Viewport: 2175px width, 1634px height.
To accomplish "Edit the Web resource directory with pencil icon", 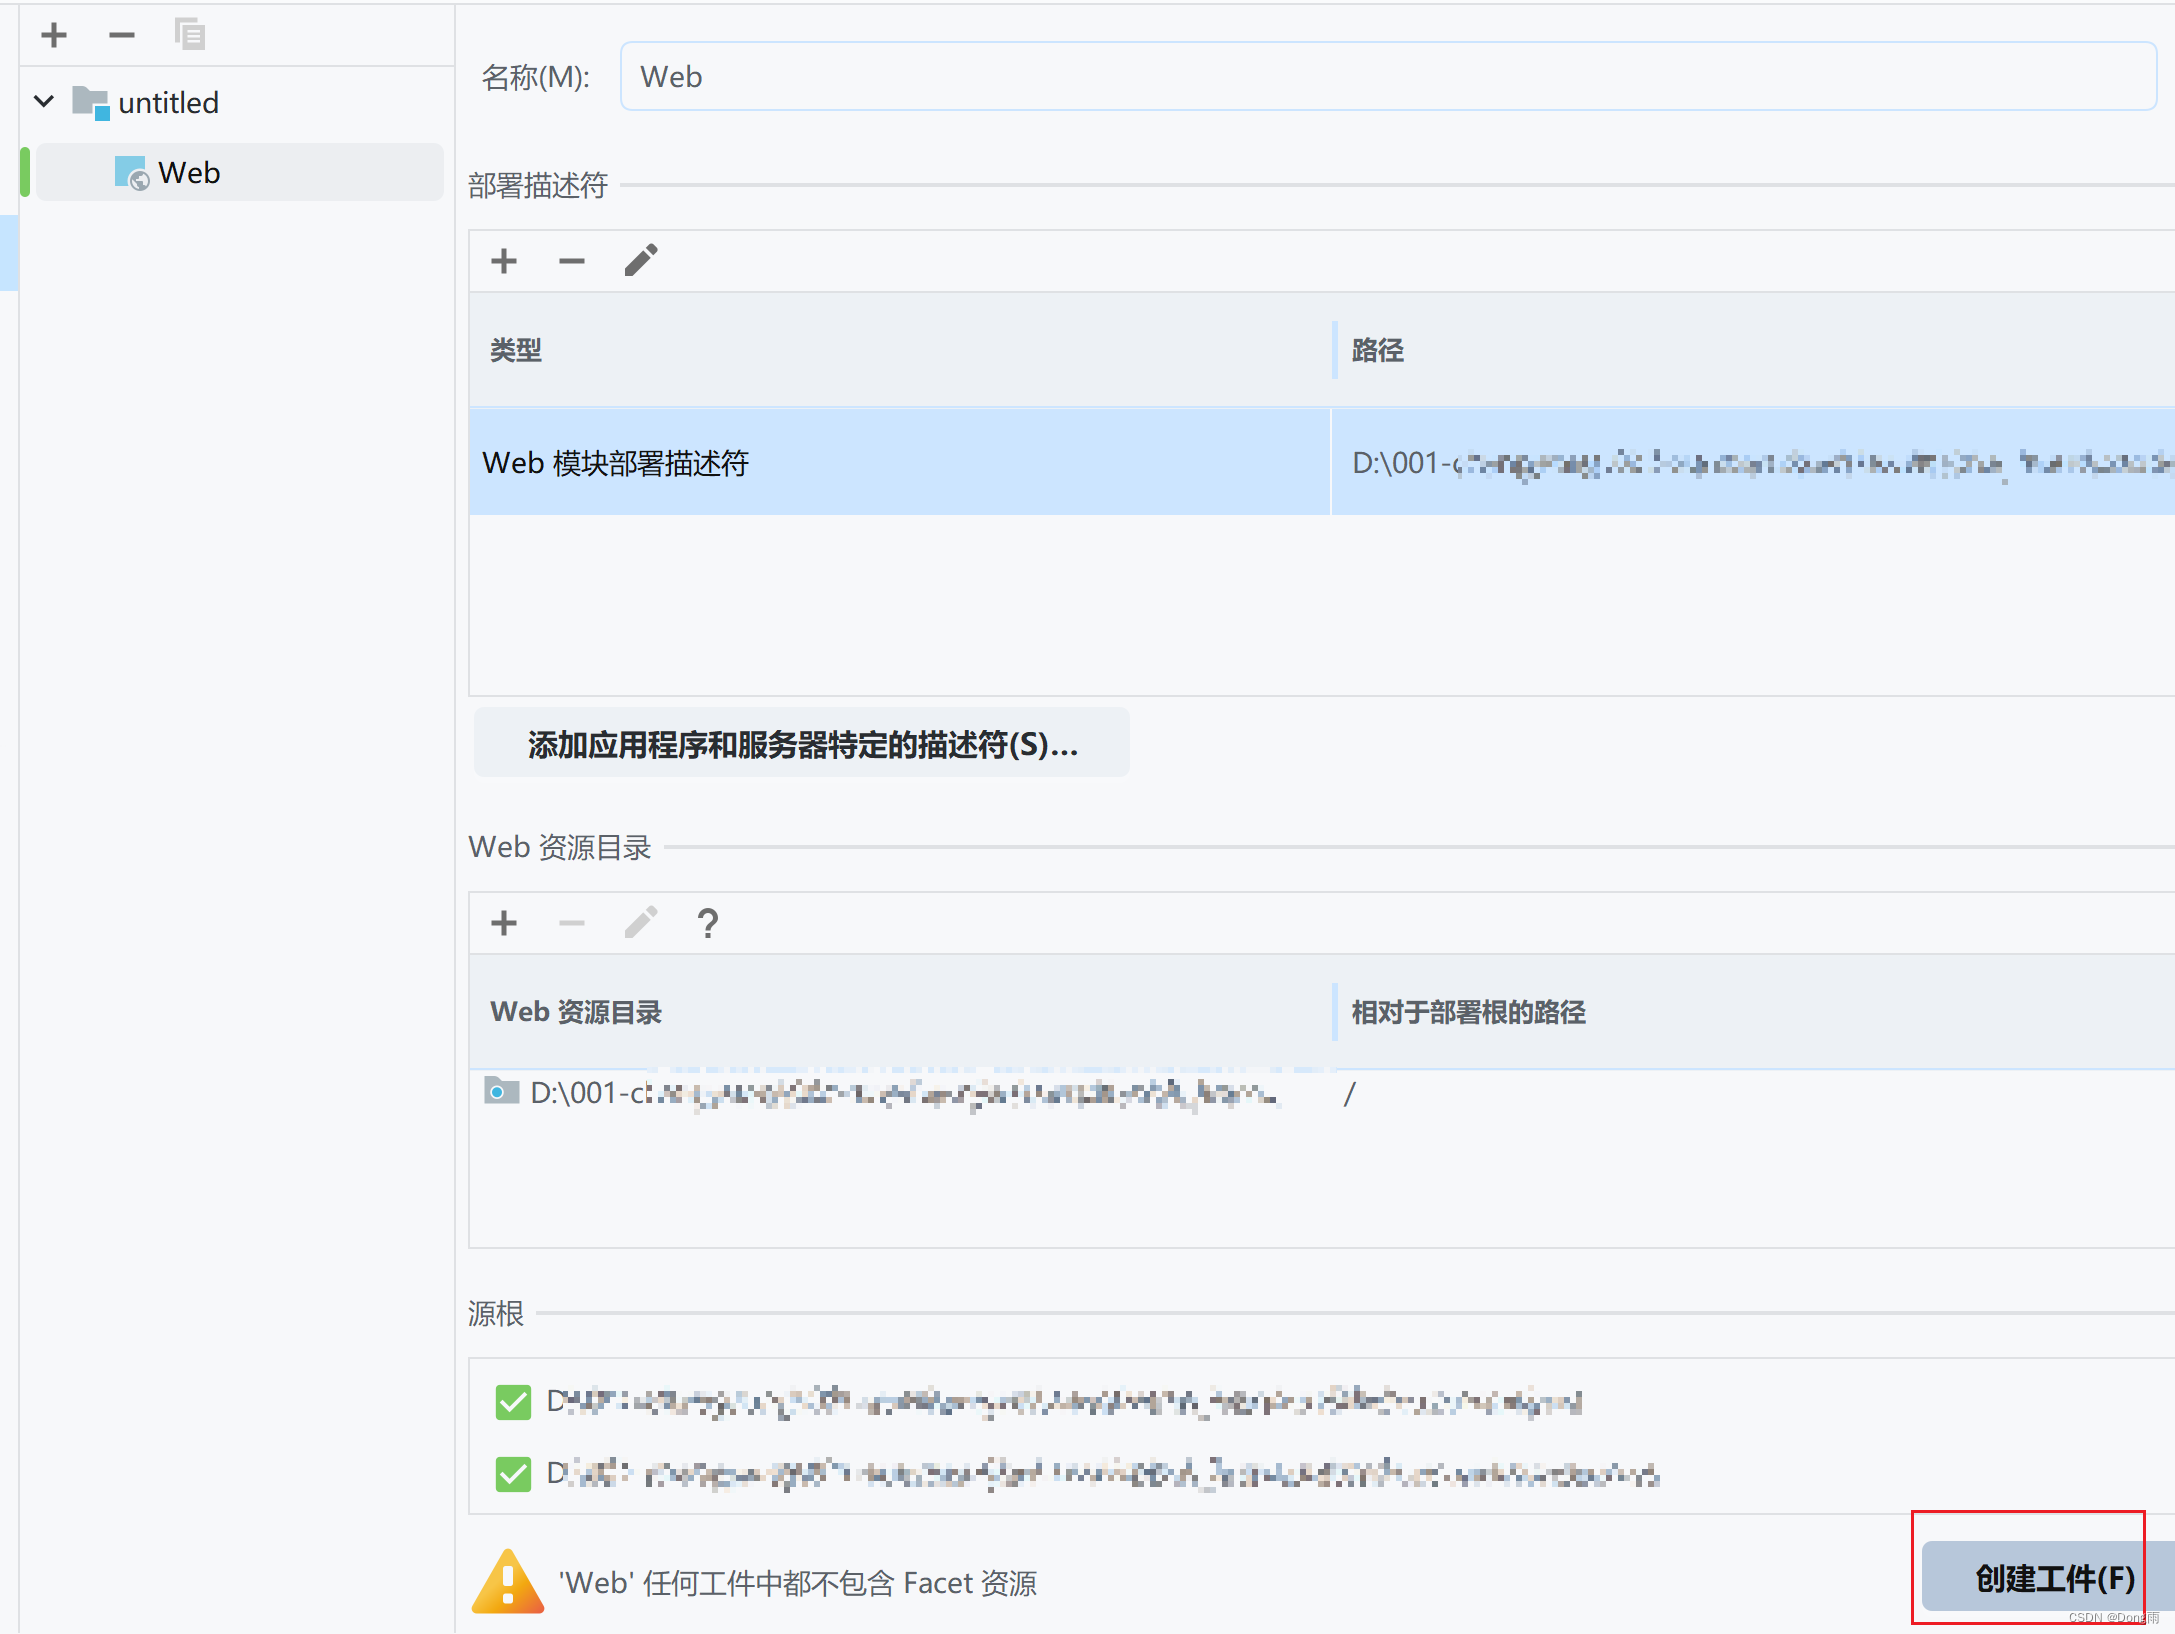I will click(x=640, y=922).
